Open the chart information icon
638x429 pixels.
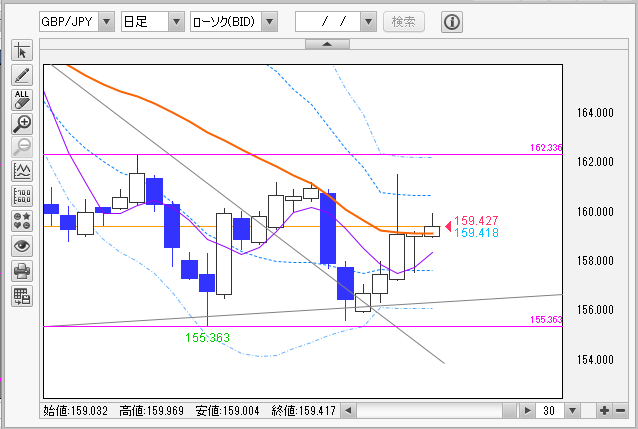click(x=452, y=22)
